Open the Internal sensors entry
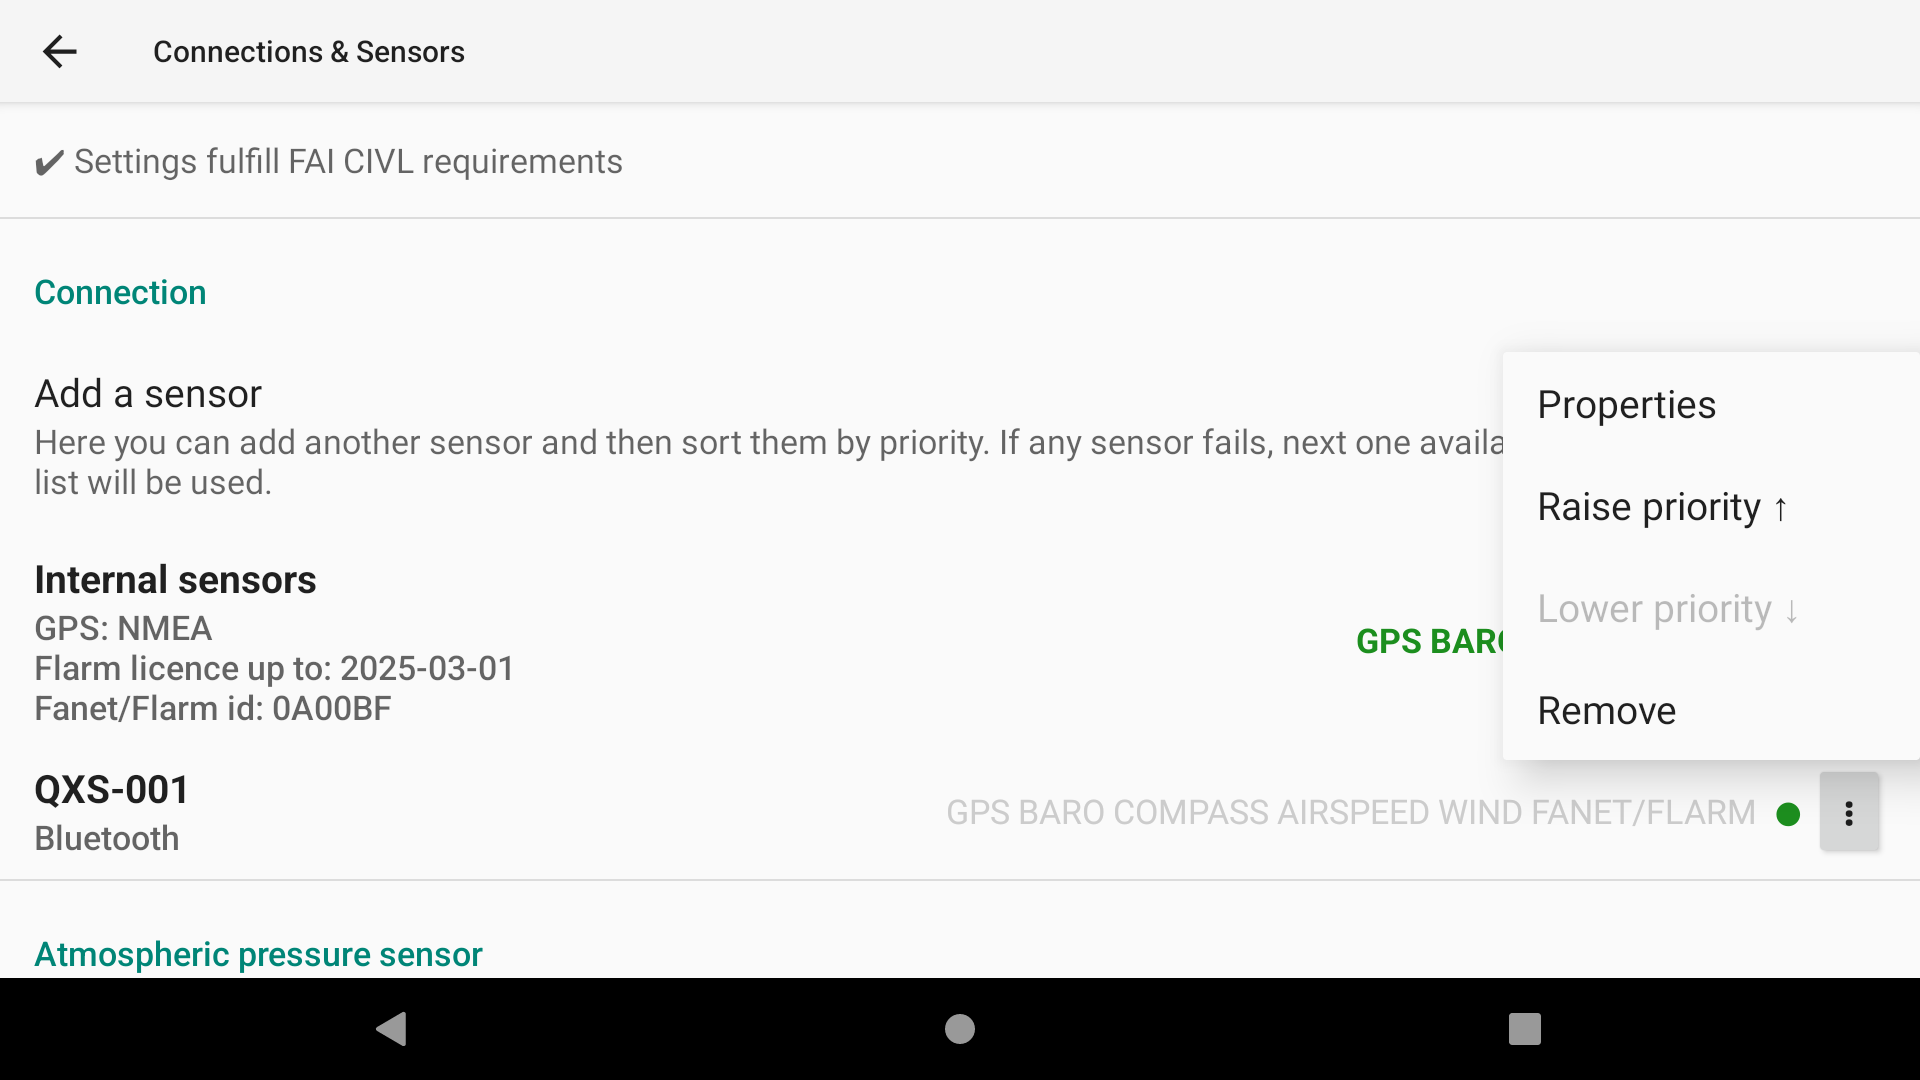1920x1080 pixels. (752, 642)
